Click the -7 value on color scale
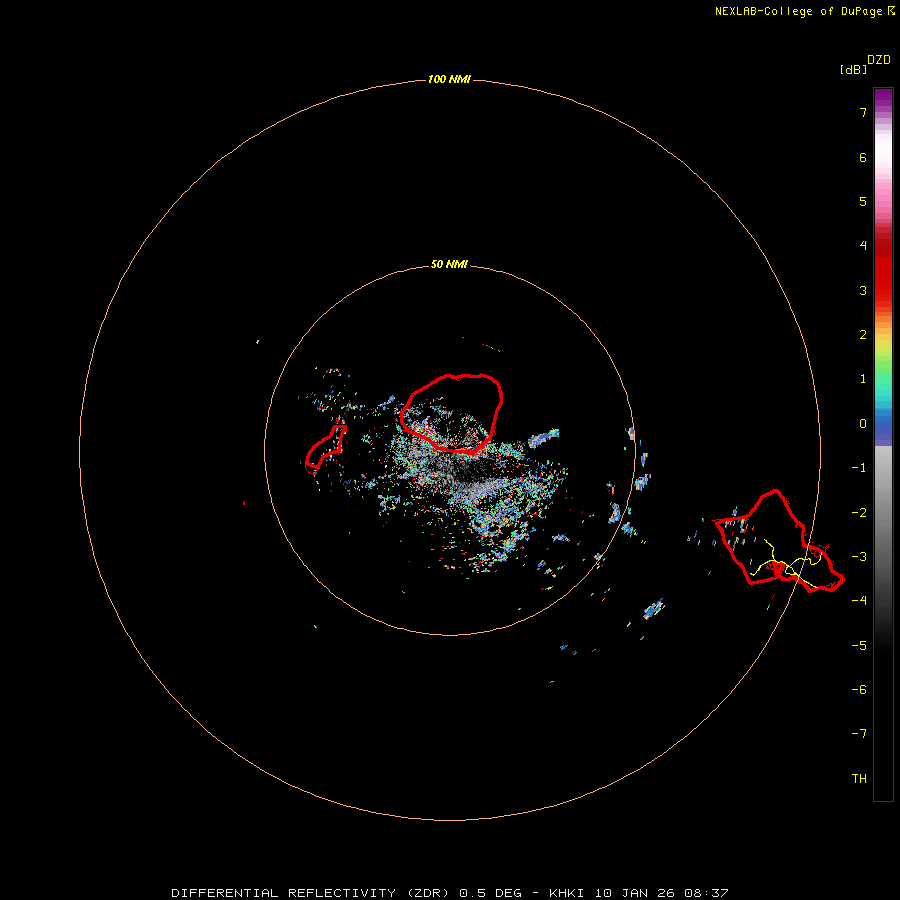The image size is (900, 900). tap(859, 734)
